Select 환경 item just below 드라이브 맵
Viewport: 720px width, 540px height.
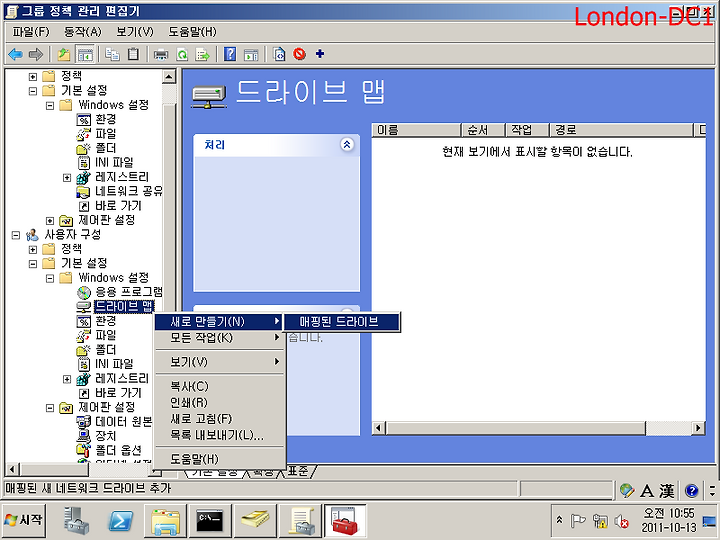106,321
